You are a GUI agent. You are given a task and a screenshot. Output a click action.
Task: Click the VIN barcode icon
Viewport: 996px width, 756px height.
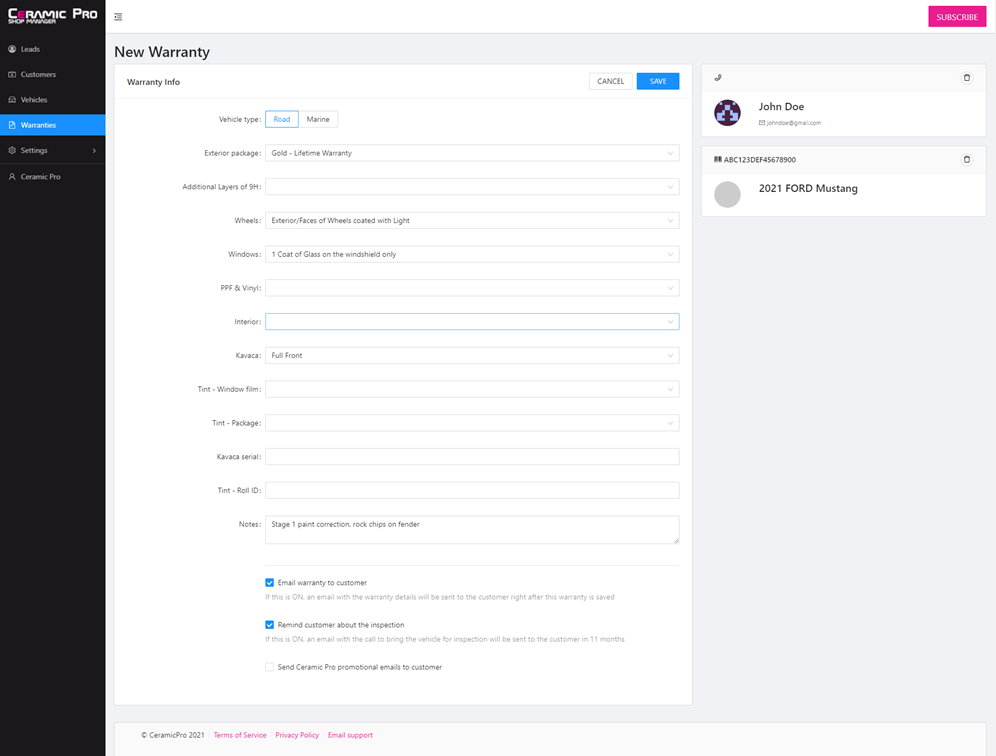coord(718,159)
